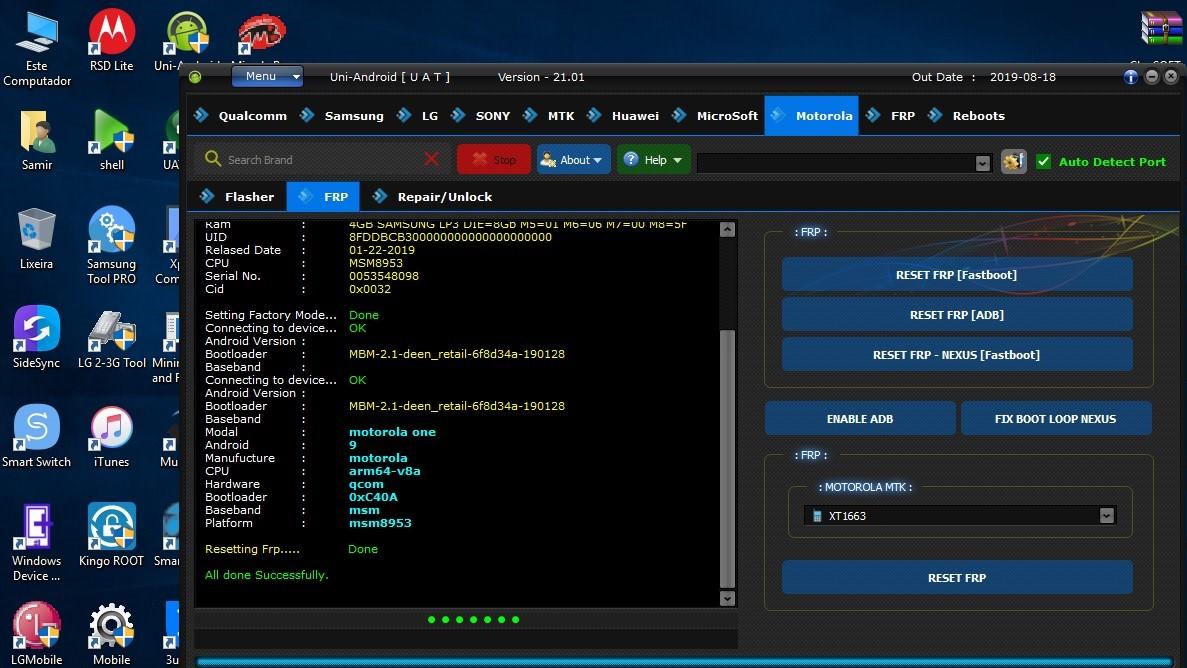Screen dimensions: 1187x668
Task: Expand the About dropdown
Action: click(573, 160)
